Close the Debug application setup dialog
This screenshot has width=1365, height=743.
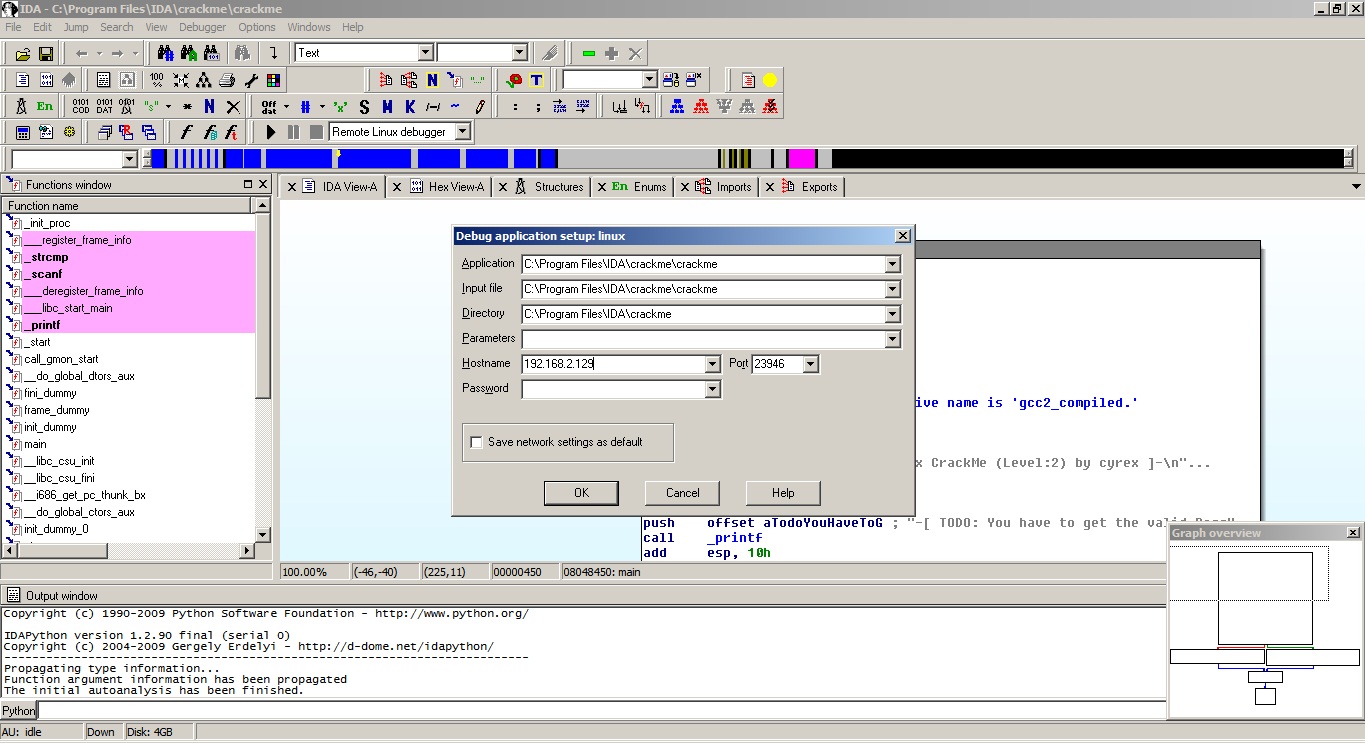[902, 236]
